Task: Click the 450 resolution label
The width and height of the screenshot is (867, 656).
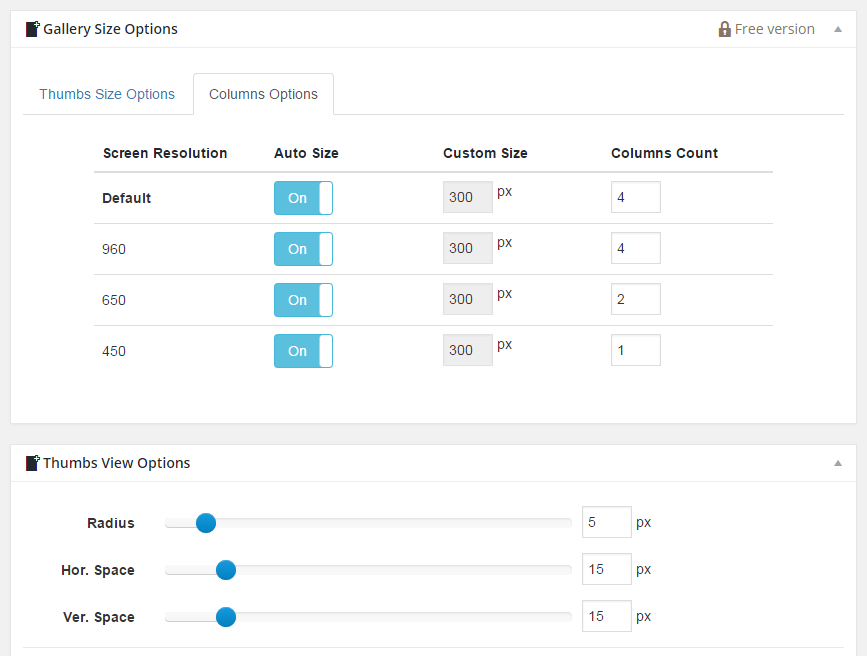Action: coord(114,351)
